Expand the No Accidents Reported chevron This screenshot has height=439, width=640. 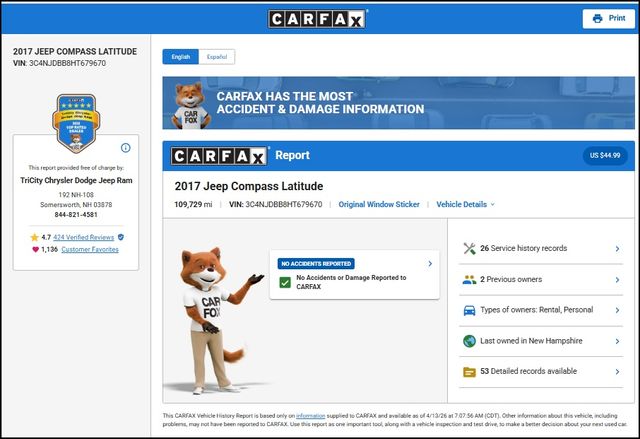430,264
